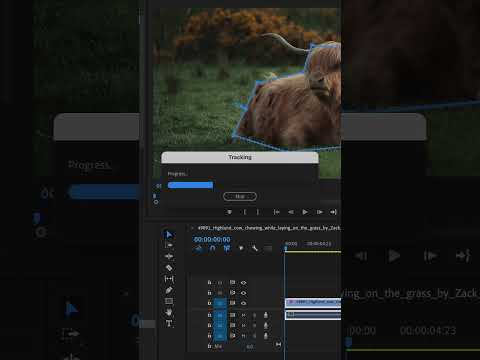Screen dimensions: 480x360
Task: Toggle insert sequences as nests button
Action: 199,248
